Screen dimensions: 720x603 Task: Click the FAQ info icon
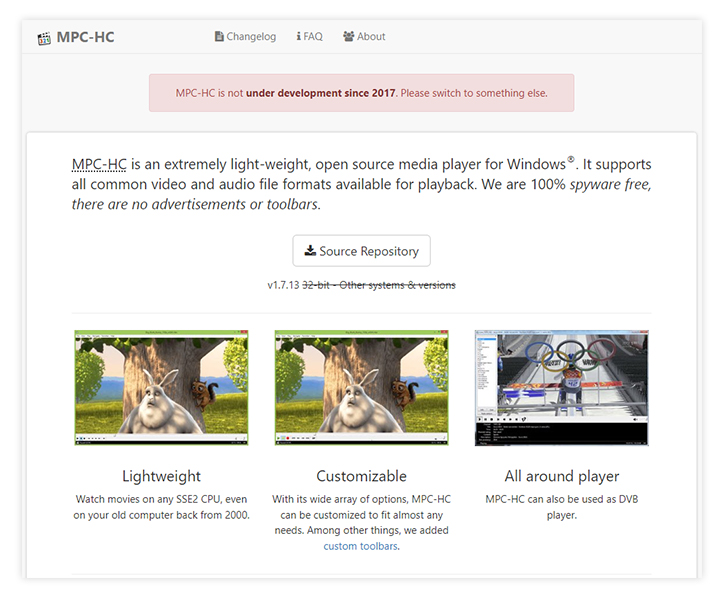[x=299, y=37]
